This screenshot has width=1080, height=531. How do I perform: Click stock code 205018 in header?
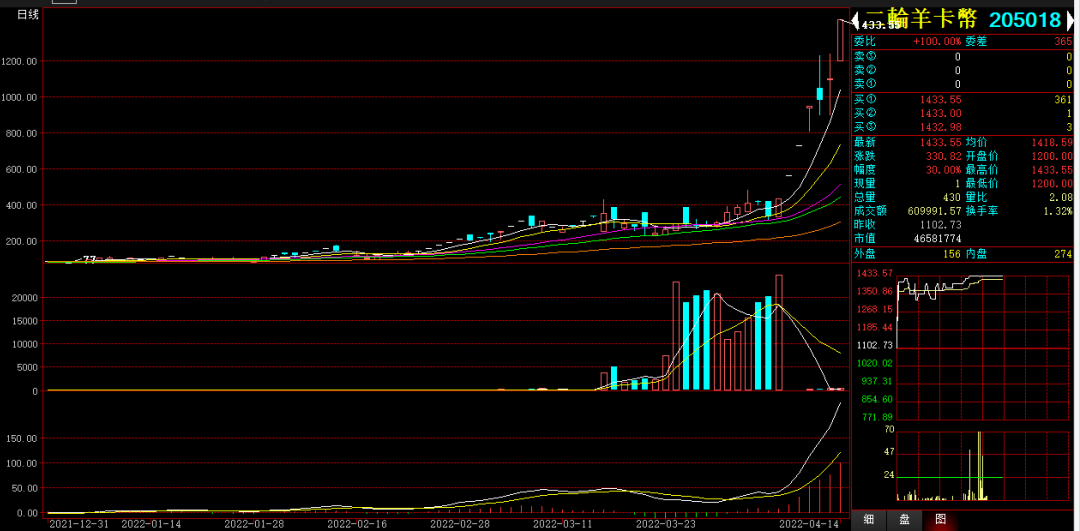[1026, 19]
